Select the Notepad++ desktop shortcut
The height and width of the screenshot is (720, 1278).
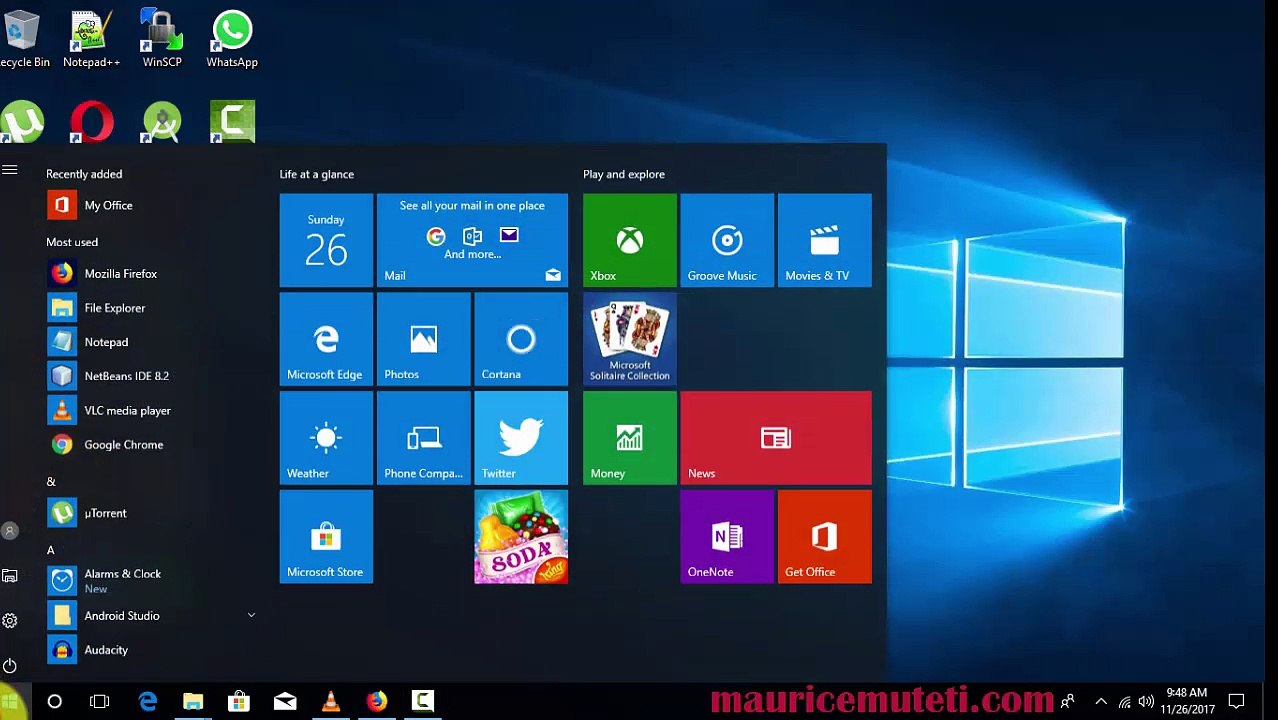click(91, 40)
